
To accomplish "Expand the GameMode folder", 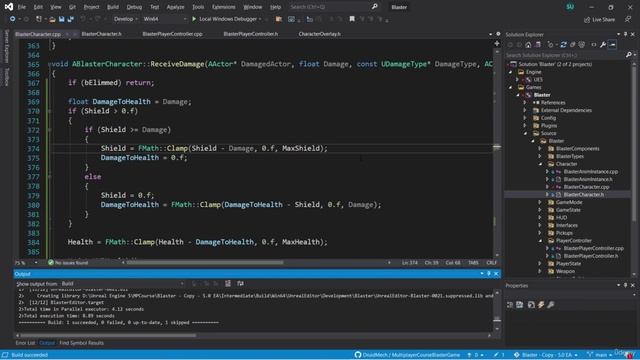I will coord(540,202).
